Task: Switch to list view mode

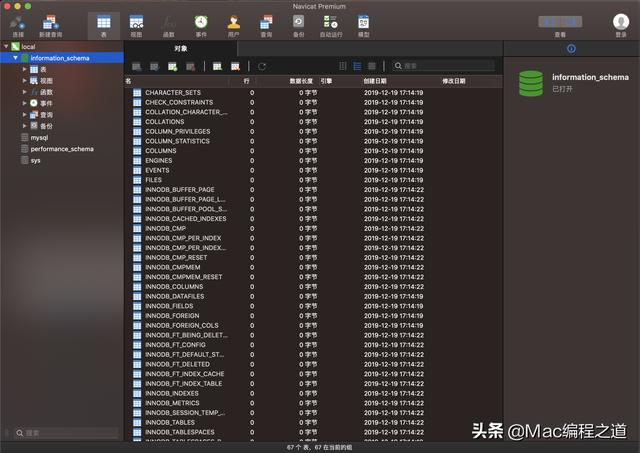Action: (x=357, y=66)
